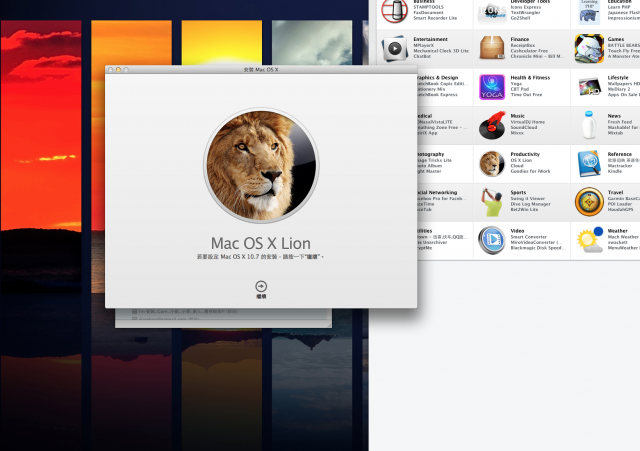Open the Health & Fitness category heading
This screenshot has width=640, height=451.
click(530, 78)
